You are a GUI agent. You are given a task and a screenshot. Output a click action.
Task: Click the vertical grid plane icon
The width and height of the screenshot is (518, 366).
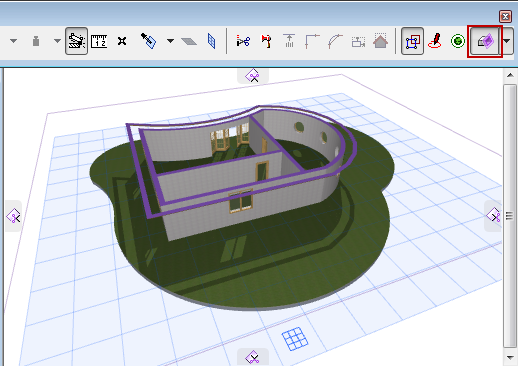click(211, 41)
